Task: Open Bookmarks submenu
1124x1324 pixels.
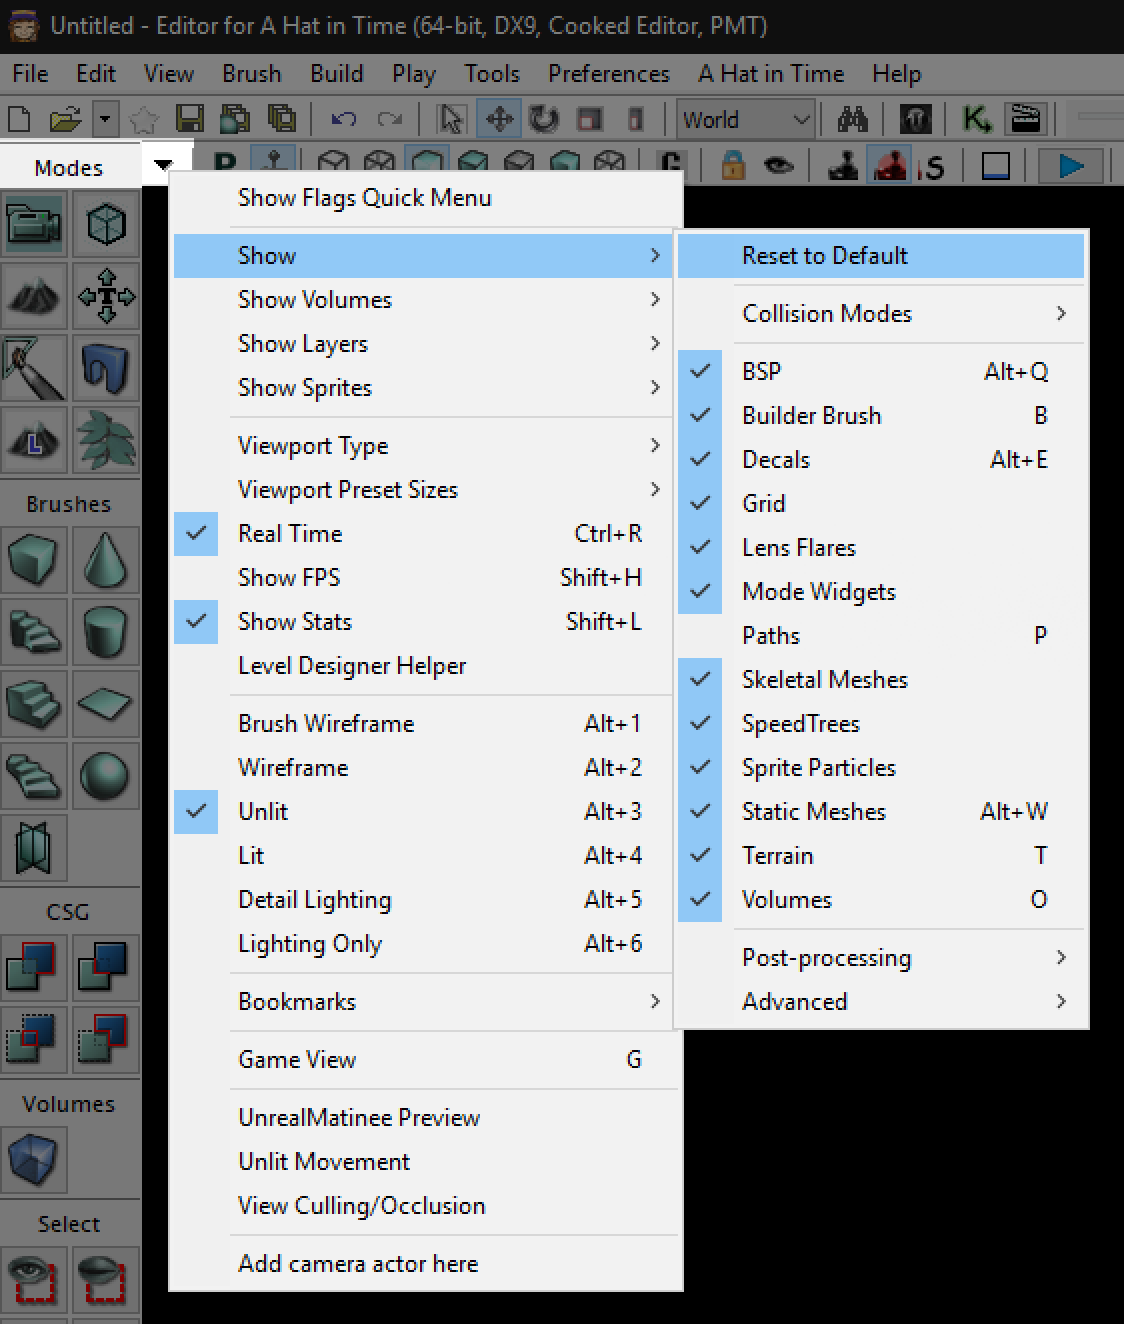Action: click(x=426, y=1001)
